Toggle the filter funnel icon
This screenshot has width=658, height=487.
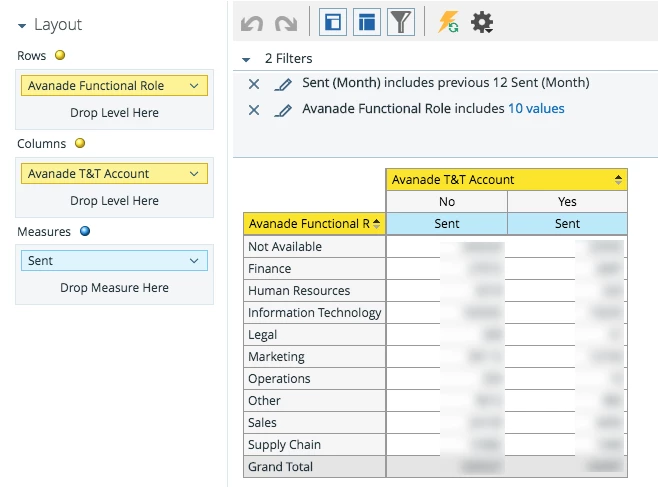coord(401,22)
